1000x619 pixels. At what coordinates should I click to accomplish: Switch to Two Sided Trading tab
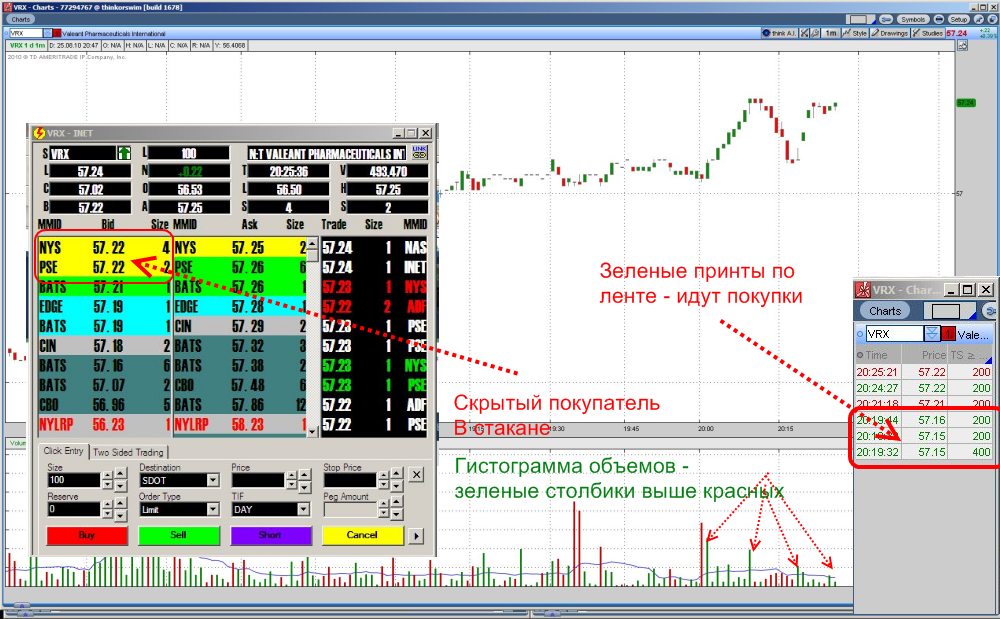coord(128,452)
